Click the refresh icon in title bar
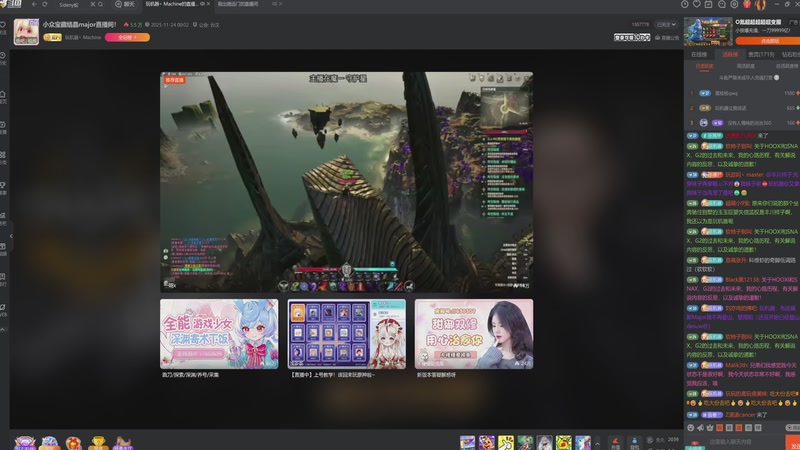The height and width of the screenshot is (450, 800). [x=45, y=4]
